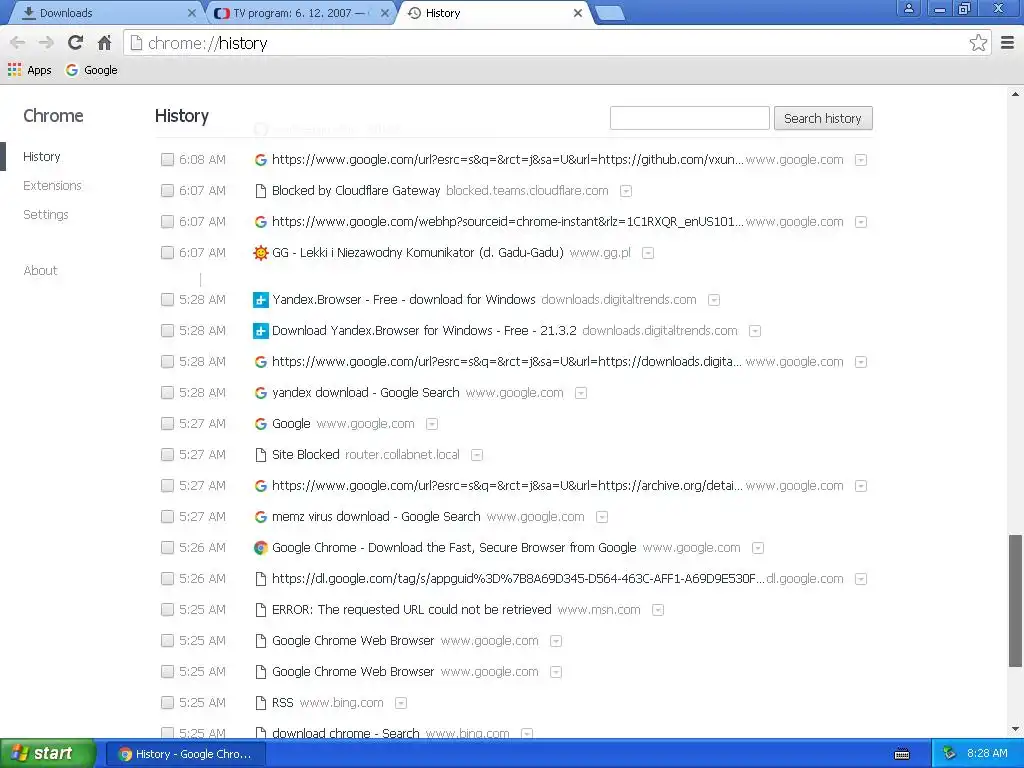Viewport: 1024px width, 768px height.
Task: Click favicon of Download Yandex.Browser 21.3.2 entry
Action: [261, 331]
